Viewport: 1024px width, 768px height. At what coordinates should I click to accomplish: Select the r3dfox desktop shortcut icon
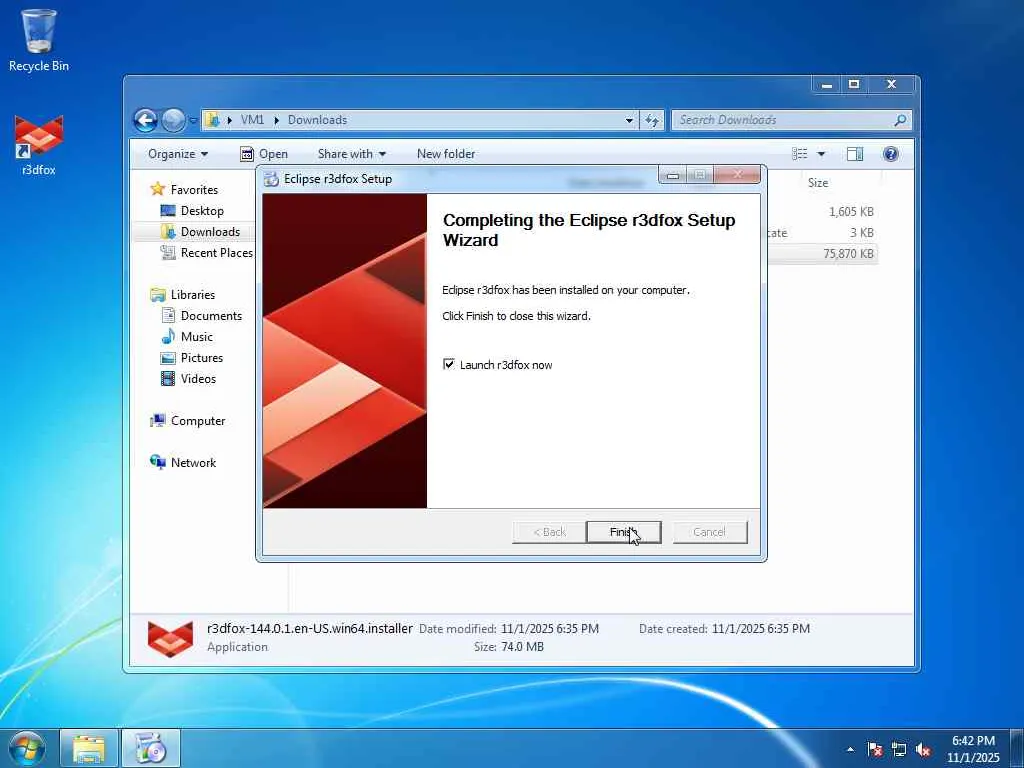(x=39, y=146)
